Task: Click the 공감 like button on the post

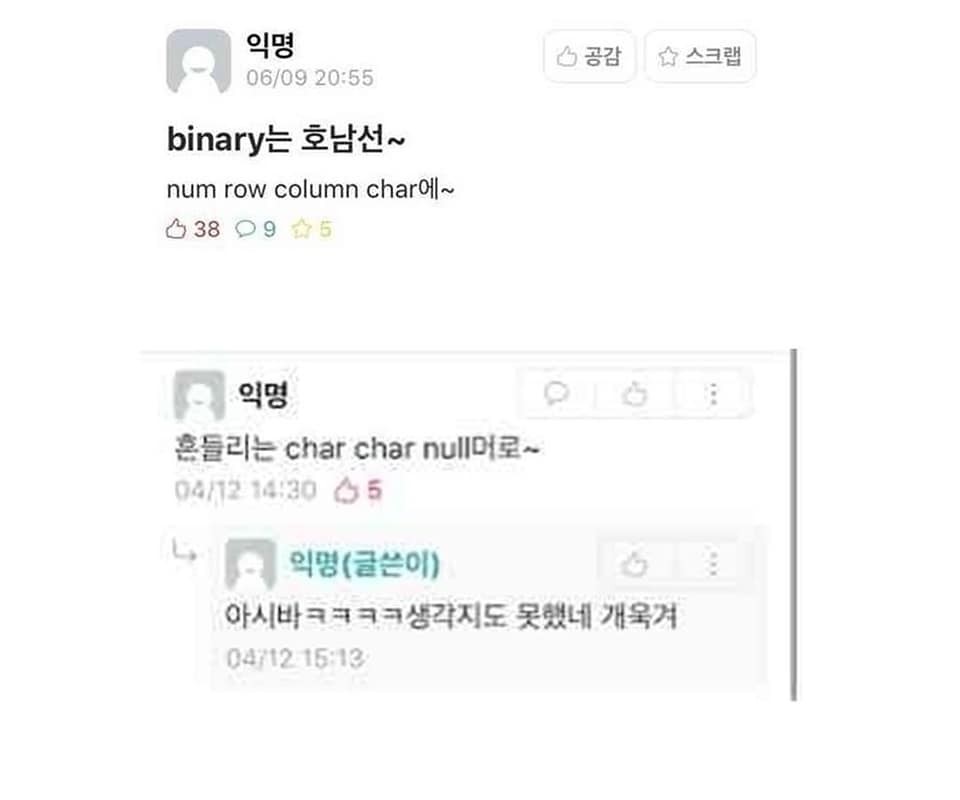Action: point(589,56)
